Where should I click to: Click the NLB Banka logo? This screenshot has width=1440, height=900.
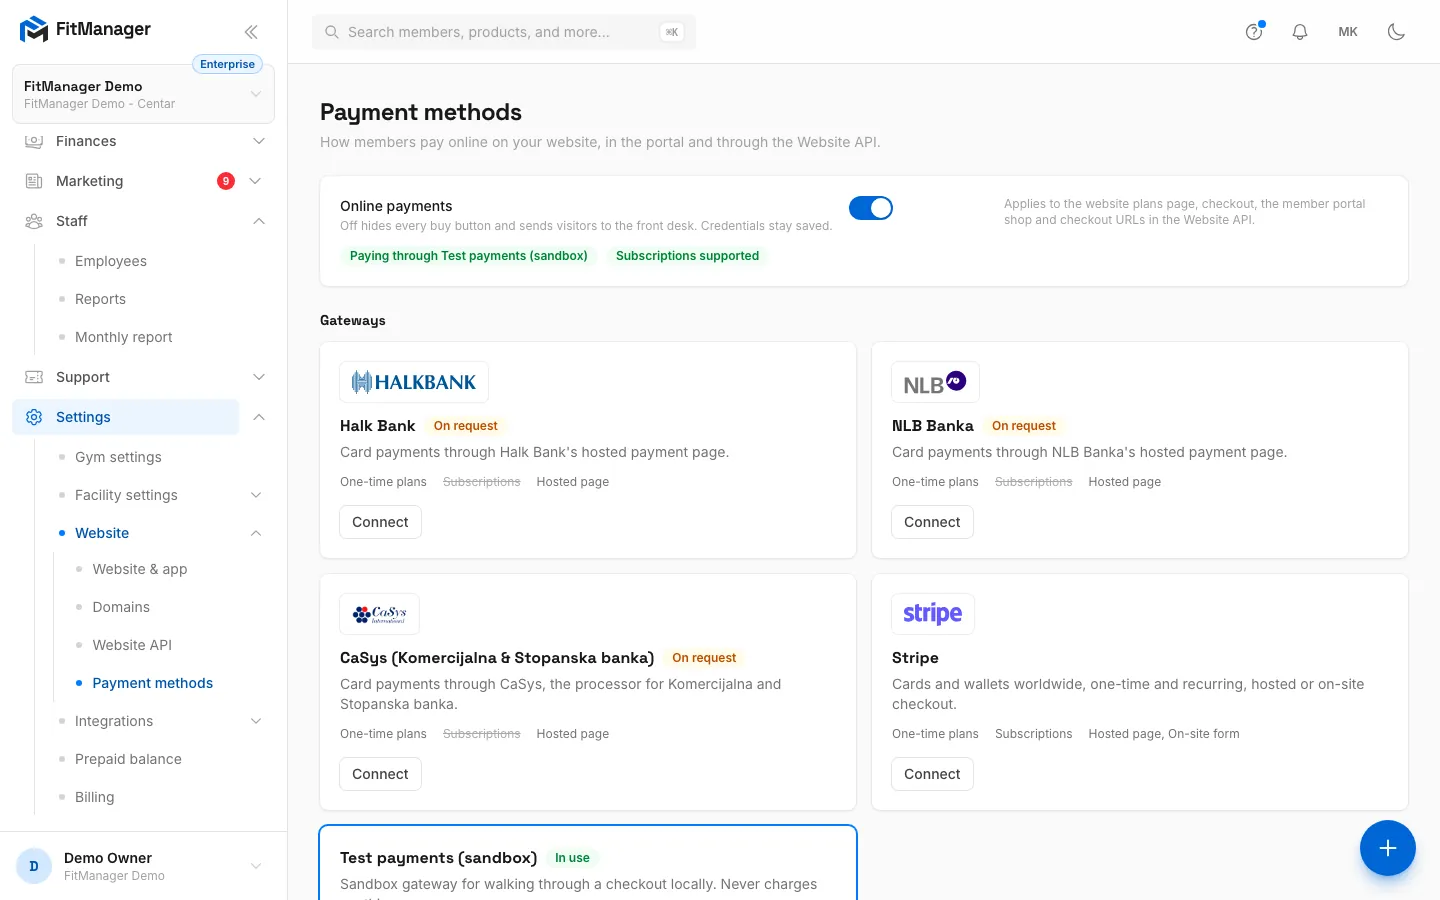[935, 382]
